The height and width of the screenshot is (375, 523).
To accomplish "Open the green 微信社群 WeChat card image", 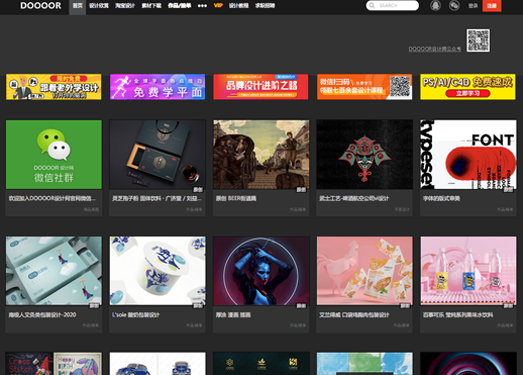I will [54, 154].
